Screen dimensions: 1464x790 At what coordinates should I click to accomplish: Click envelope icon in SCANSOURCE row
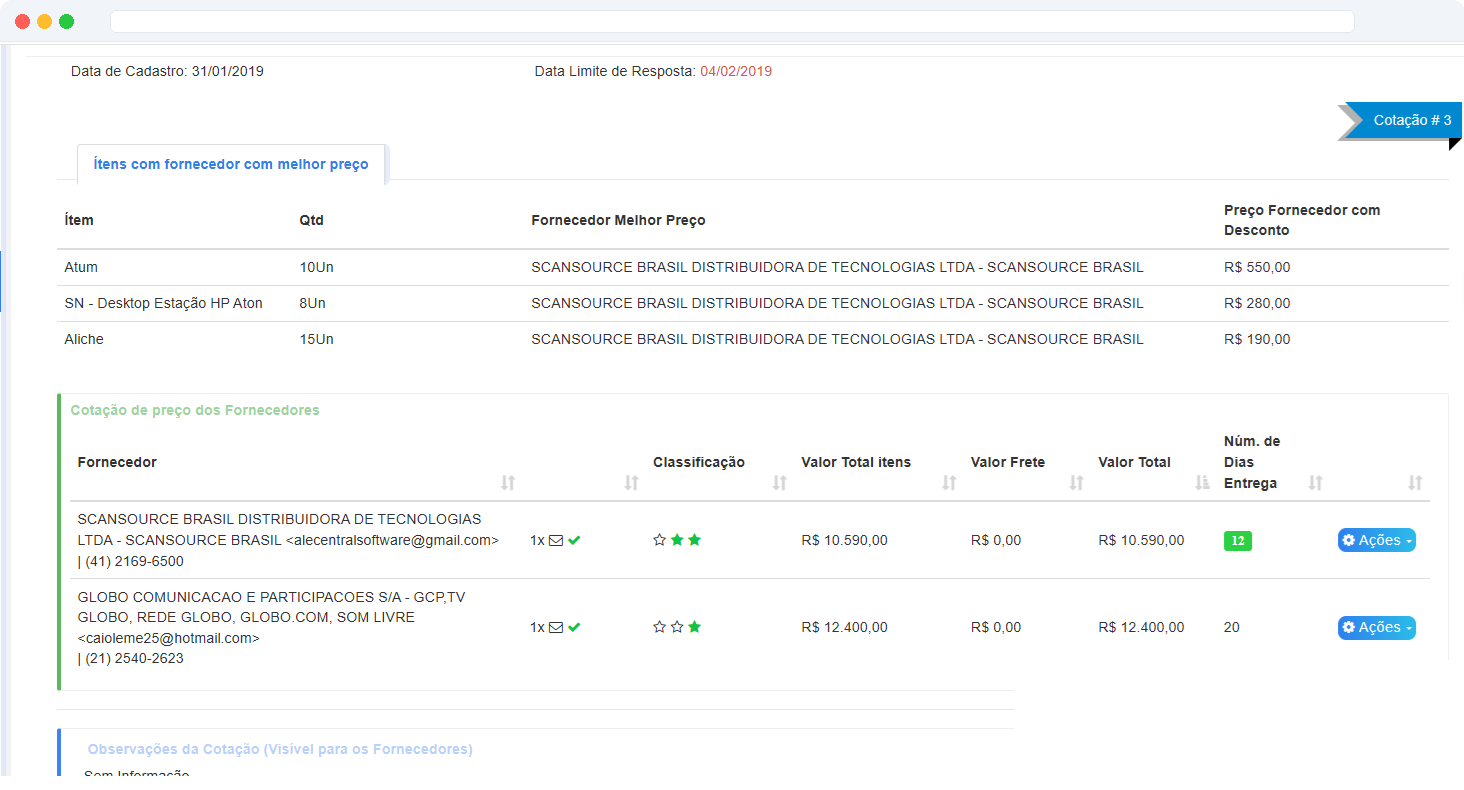556,540
